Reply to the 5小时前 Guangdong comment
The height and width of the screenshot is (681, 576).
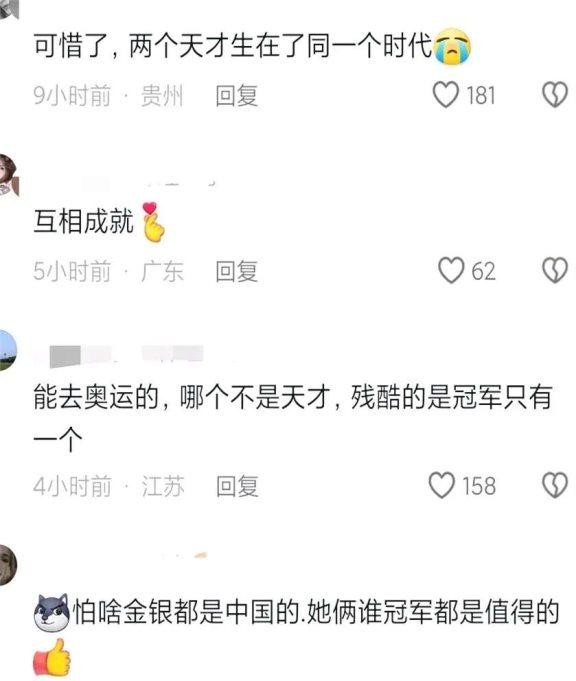237,271
